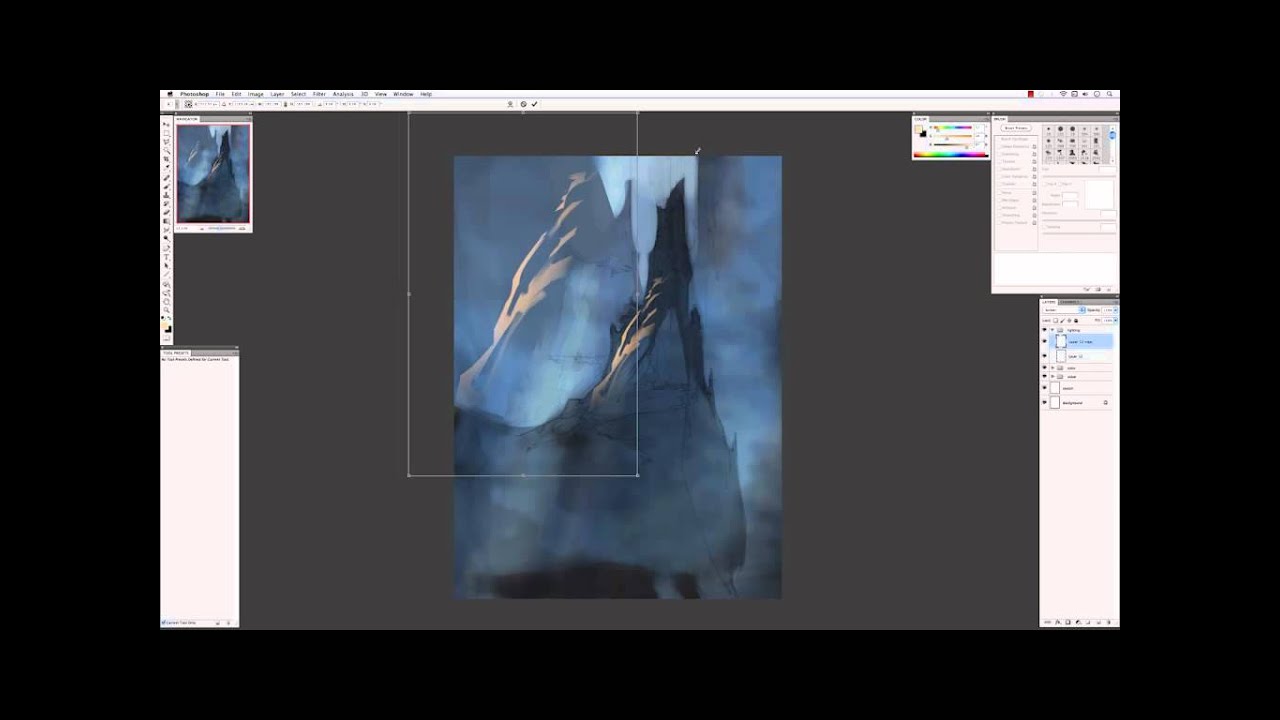Viewport: 1280px width, 720px height.
Task: Toggle the Noise brush checkbox
Action: 999,193
